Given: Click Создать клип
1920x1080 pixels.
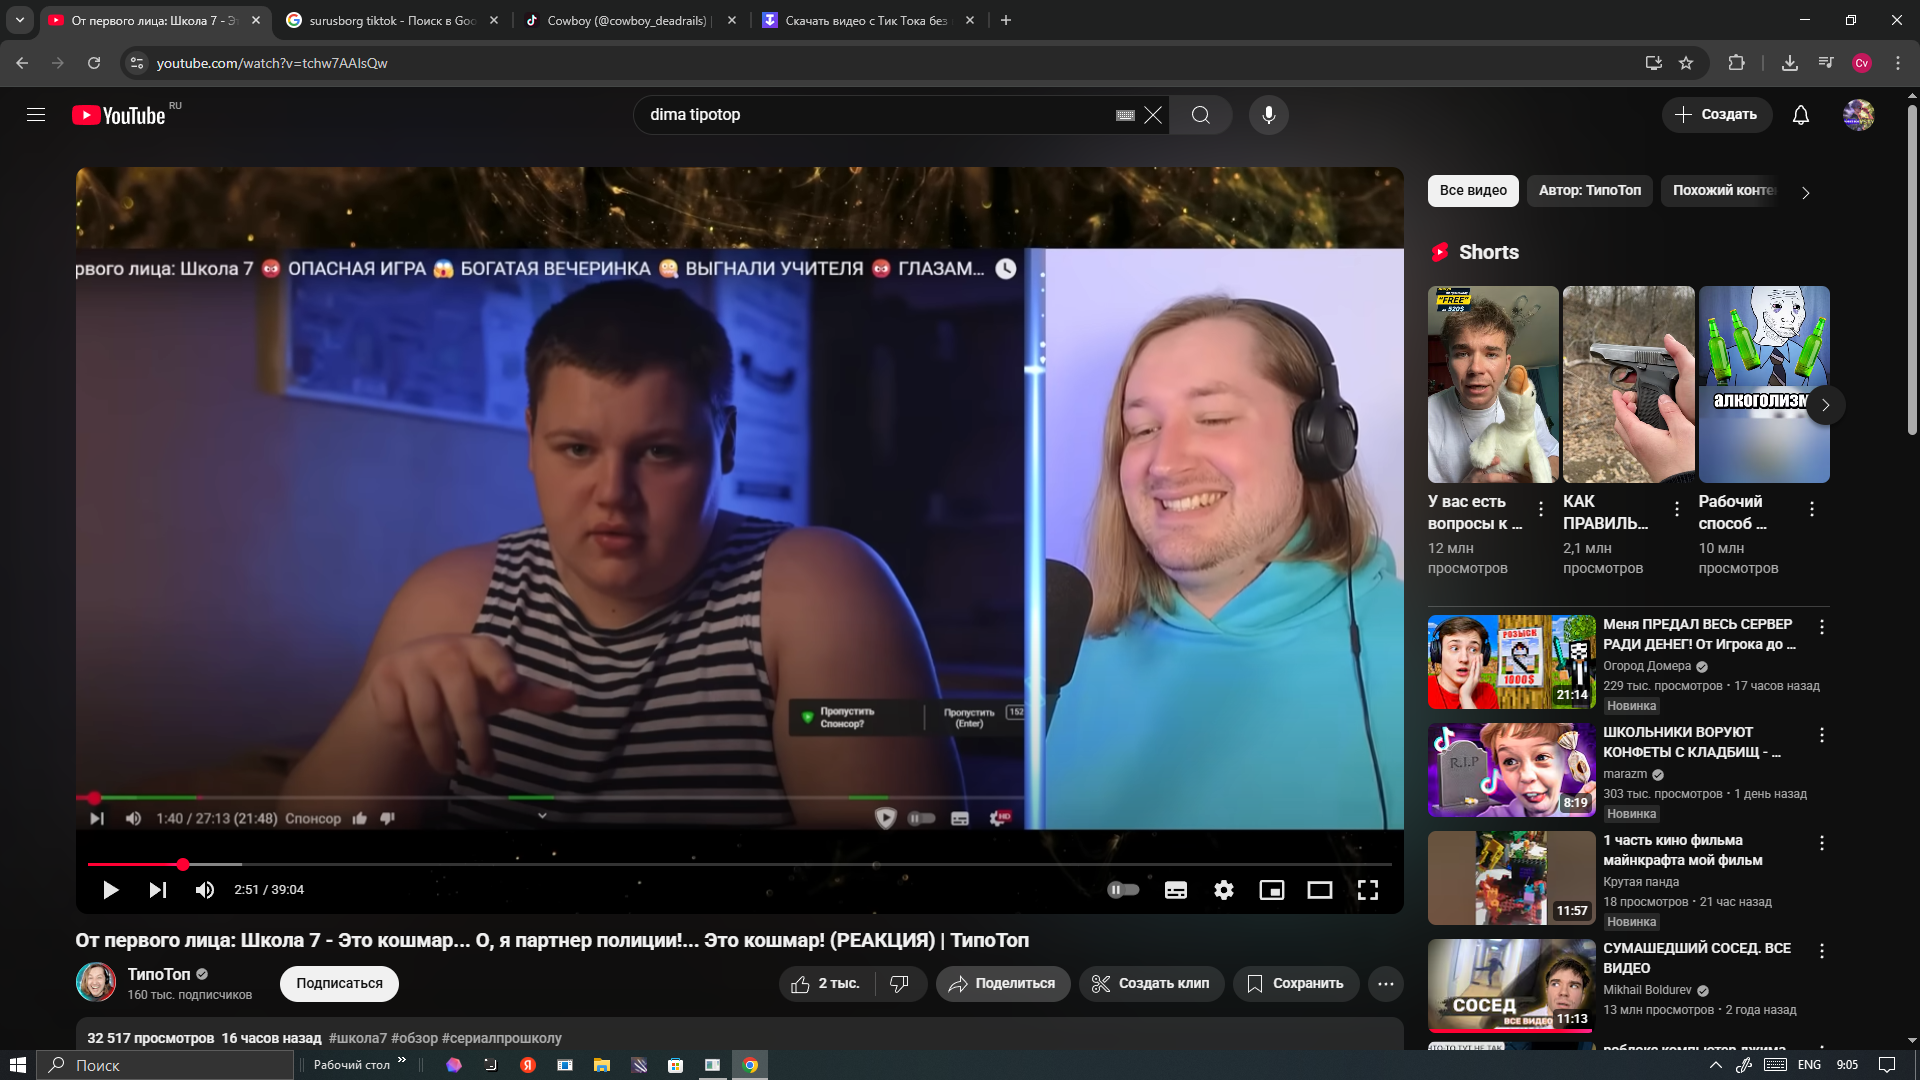Looking at the screenshot, I should point(1151,984).
